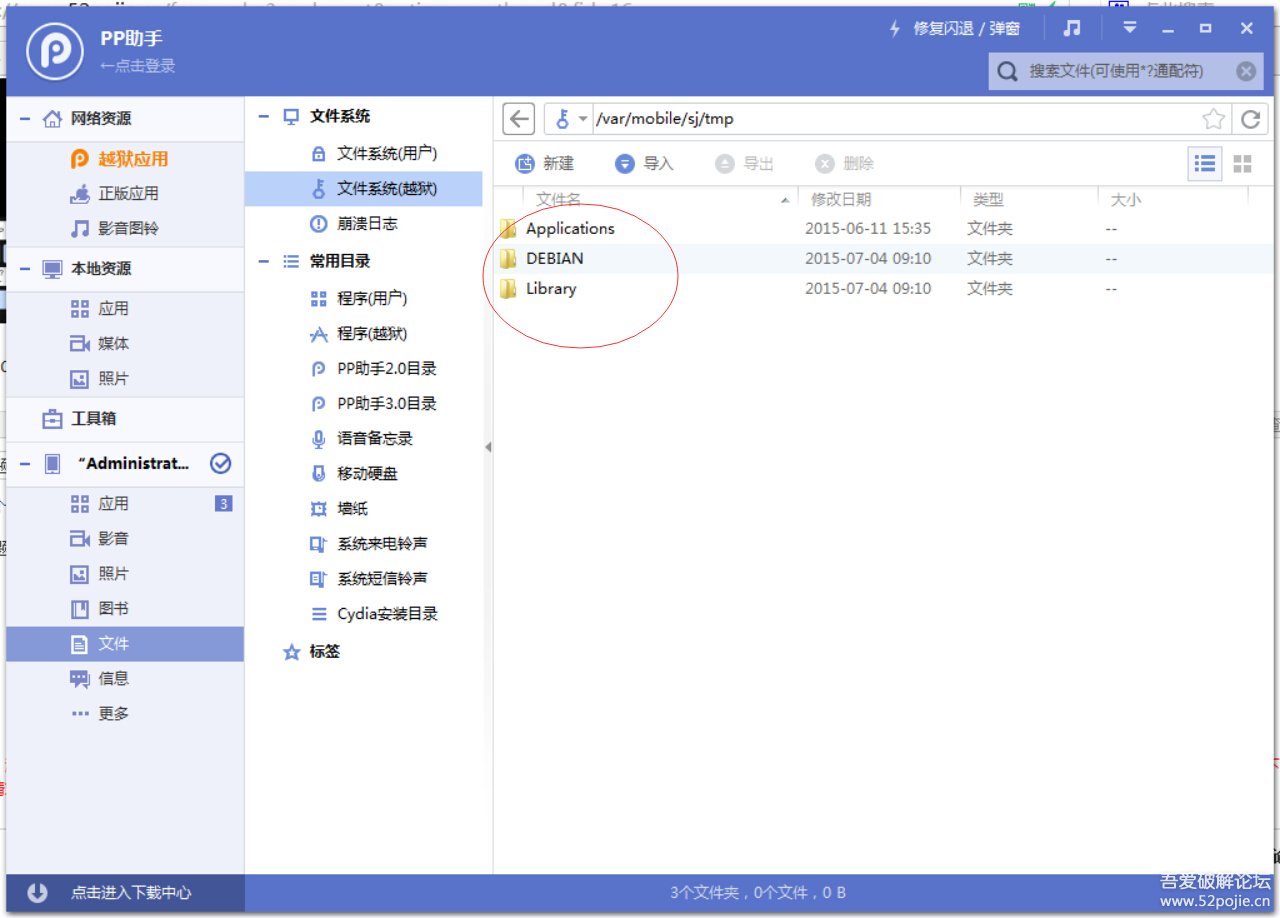
Task: Show 更多 device options
Action: [125, 714]
